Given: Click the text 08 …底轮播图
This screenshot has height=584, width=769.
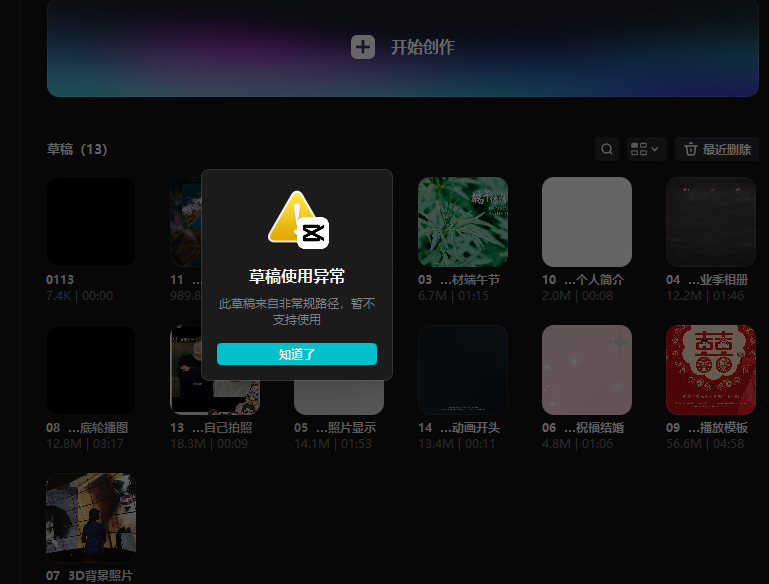Looking at the screenshot, I should pos(87,428).
